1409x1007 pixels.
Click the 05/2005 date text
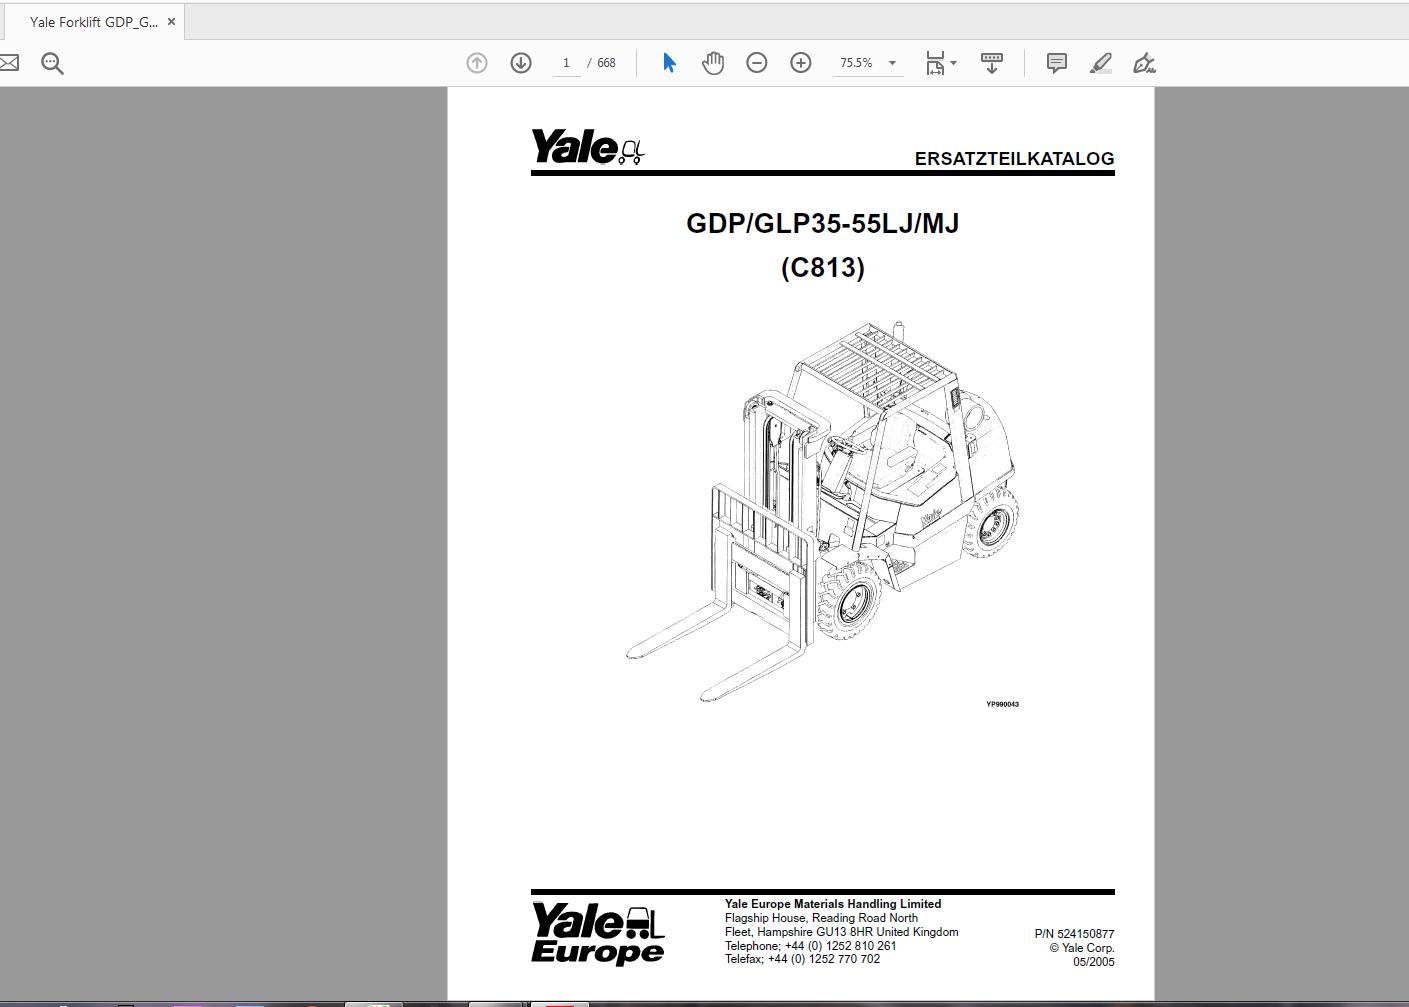[x=1094, y=962]
